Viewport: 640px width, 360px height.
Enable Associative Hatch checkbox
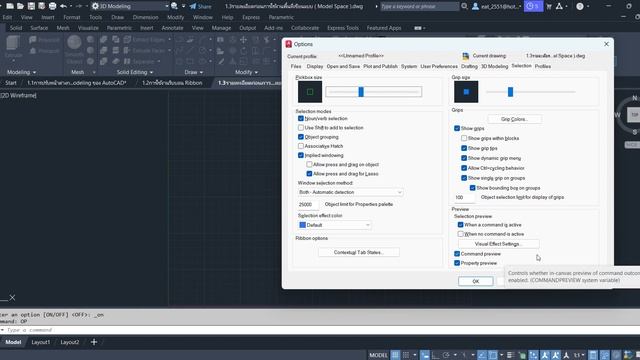(x=301, y=146)
